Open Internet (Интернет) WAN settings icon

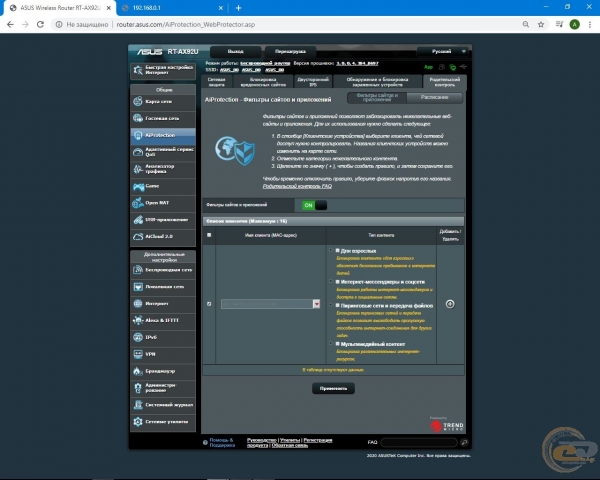click(x=138, y=304)
